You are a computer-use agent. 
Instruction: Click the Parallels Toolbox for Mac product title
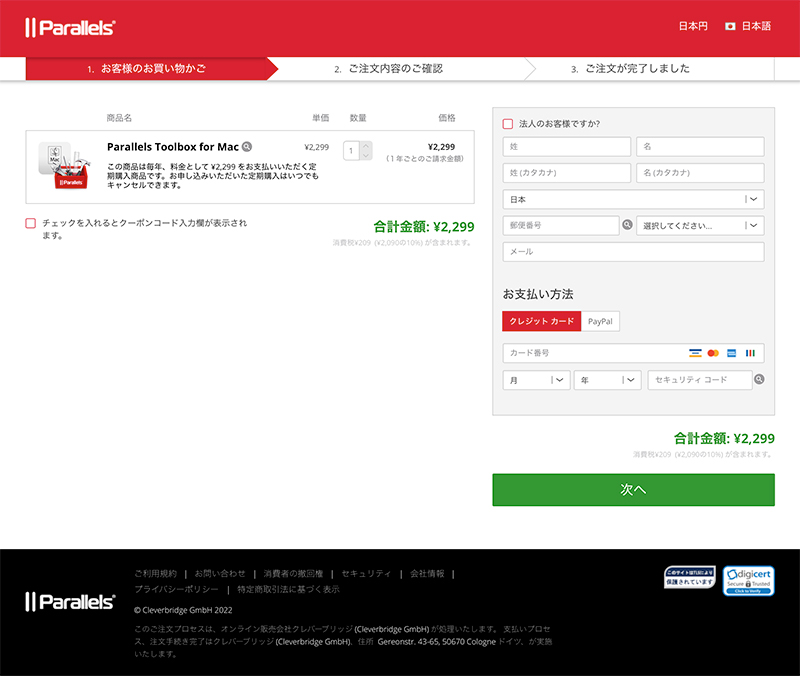(x=172, y=147)
